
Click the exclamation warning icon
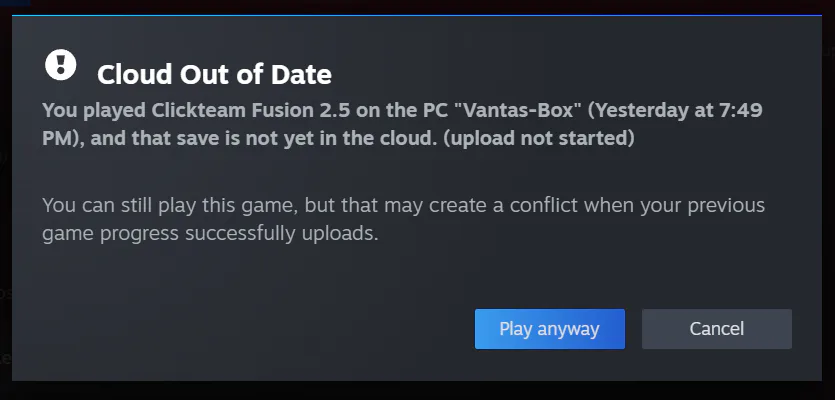tap(61, 65)
